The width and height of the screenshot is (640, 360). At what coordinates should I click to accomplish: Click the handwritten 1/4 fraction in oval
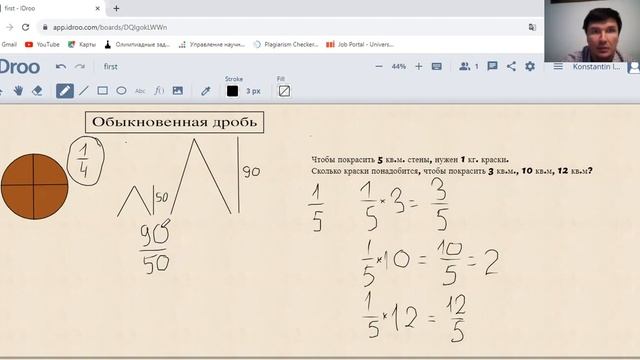85,161
